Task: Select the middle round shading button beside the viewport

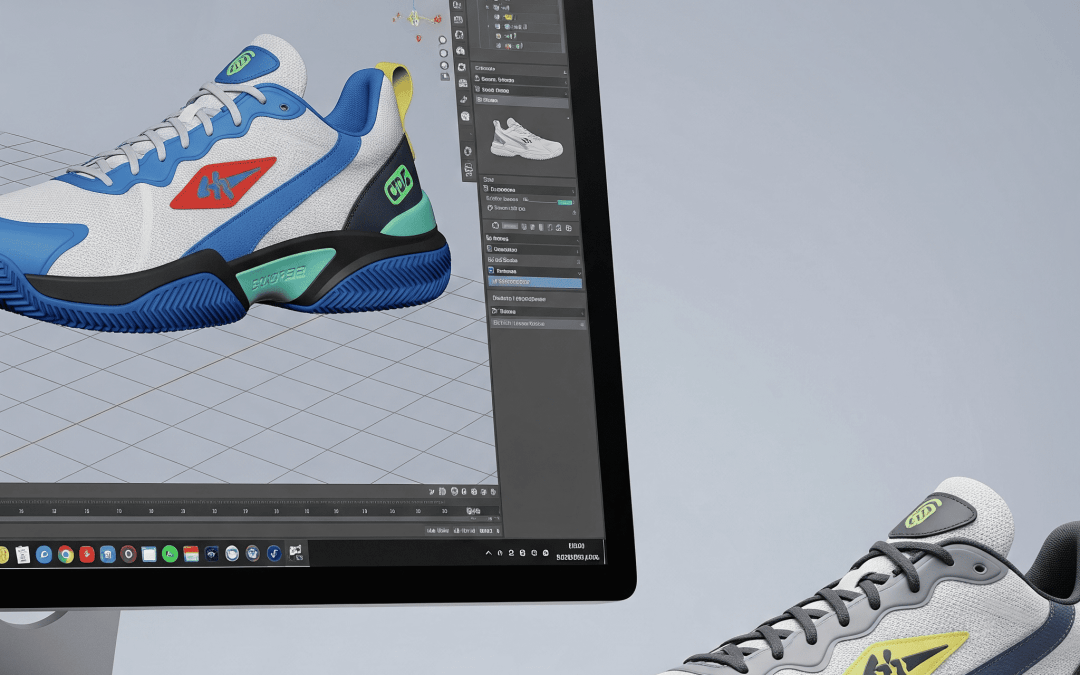Action: 444,53
